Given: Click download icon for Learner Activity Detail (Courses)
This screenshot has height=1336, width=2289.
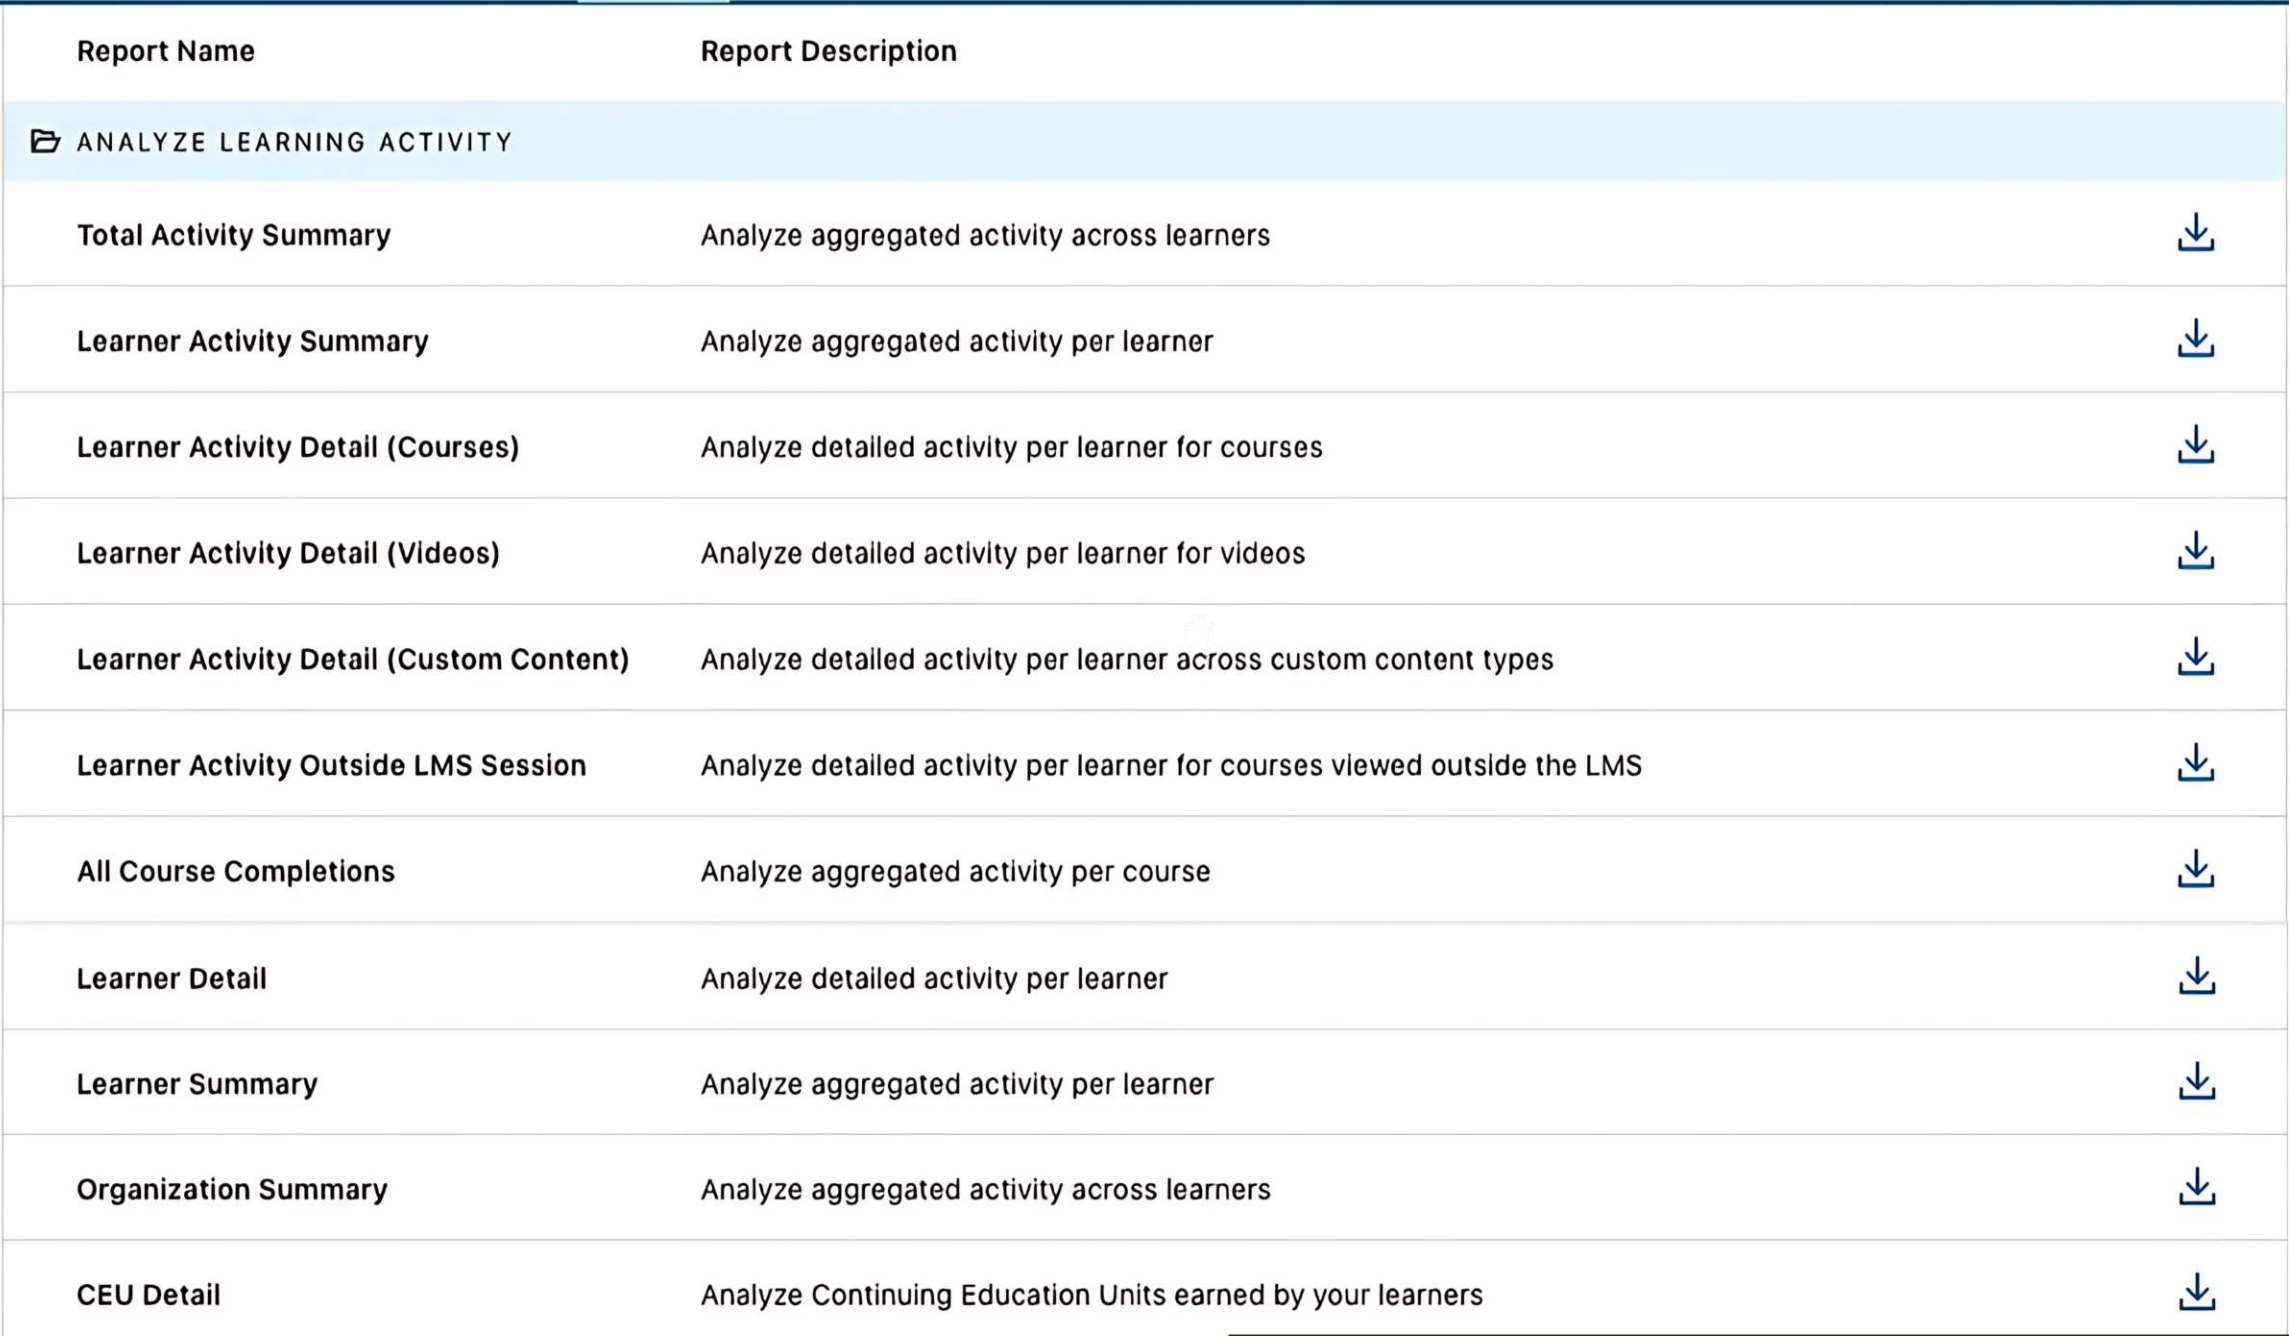Looking at the screenshot, I should (x=2195, y=445).
